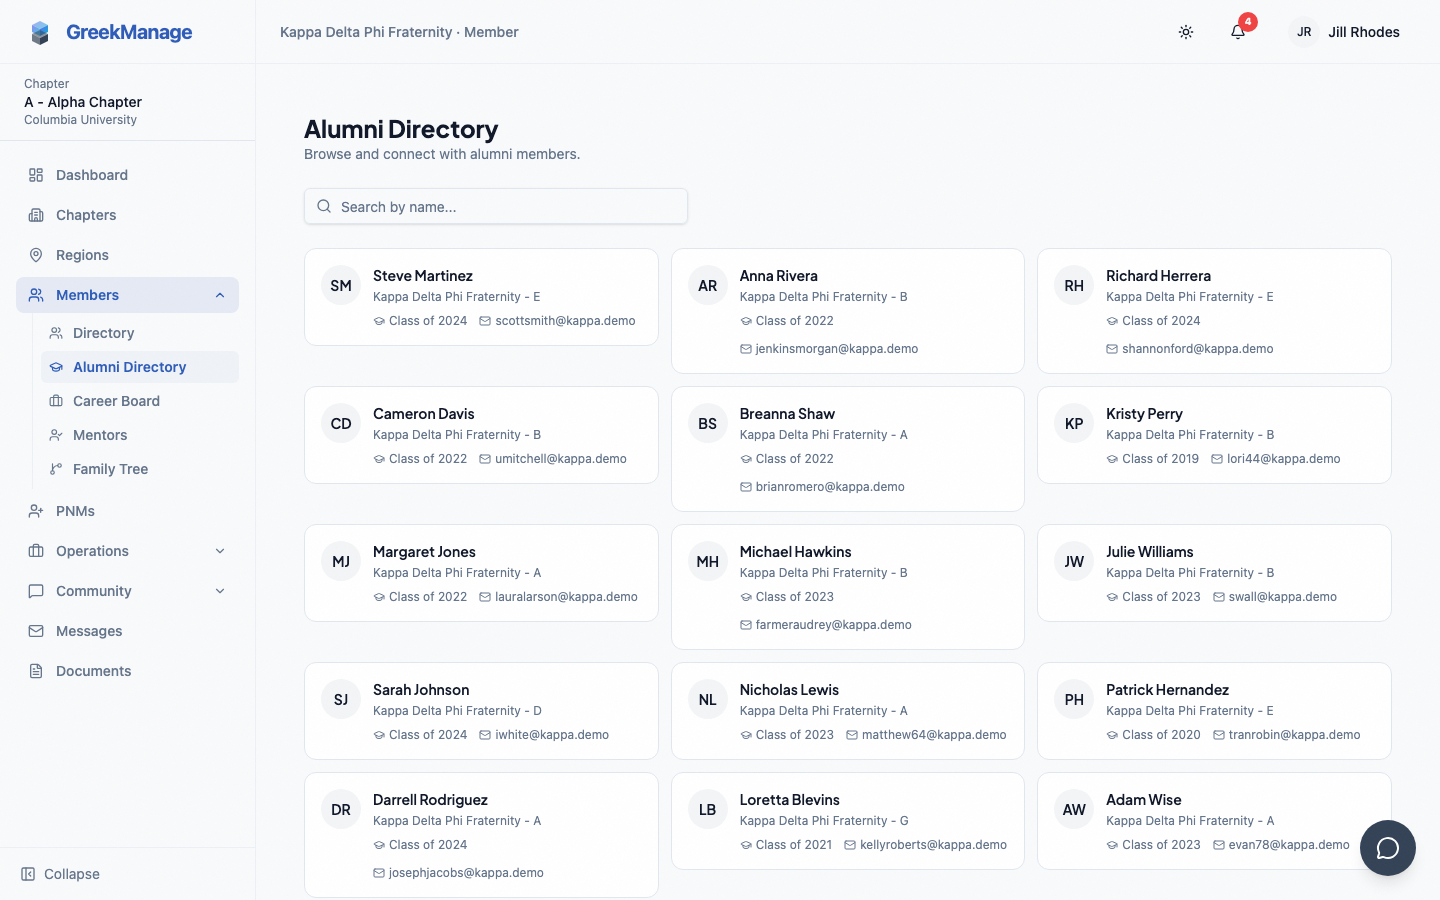Screen dimensions: 1440x900
Task: Select the Alpha Chapter selector in sidebar
Action: click(127, 102)
